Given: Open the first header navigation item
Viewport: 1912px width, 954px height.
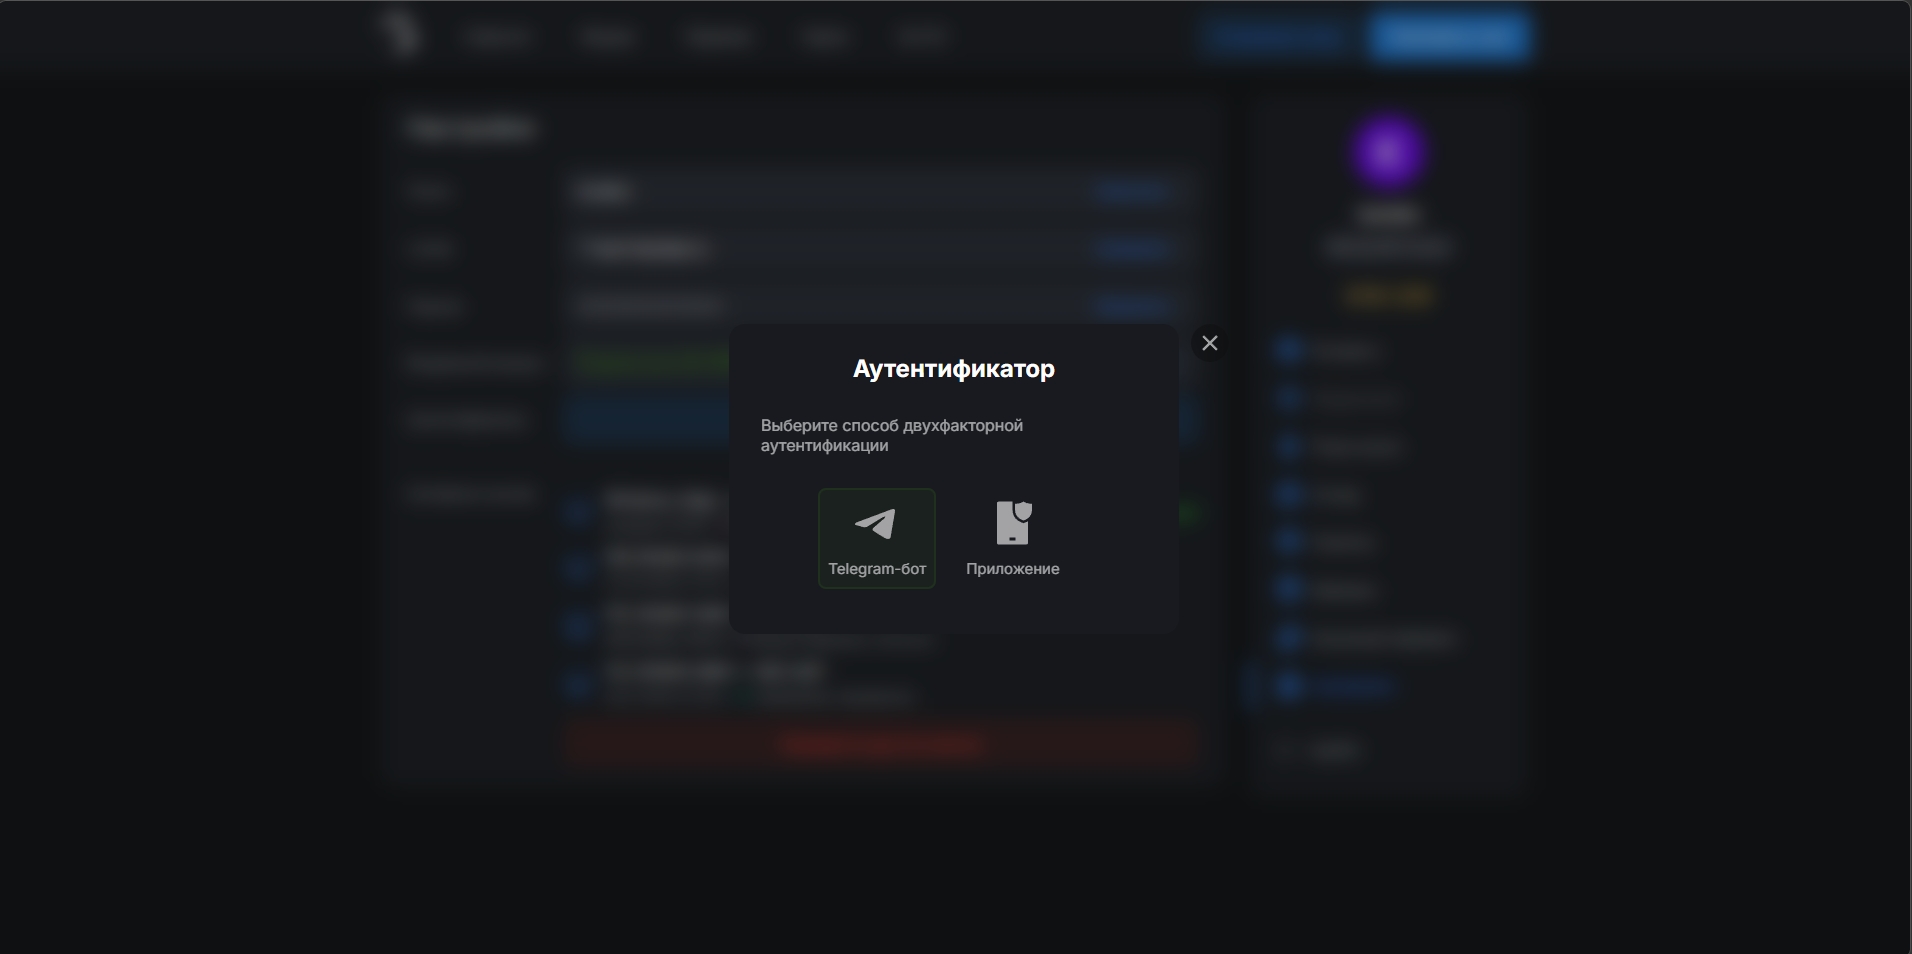Looking at the screenshot, I should (x=497, y=38).
